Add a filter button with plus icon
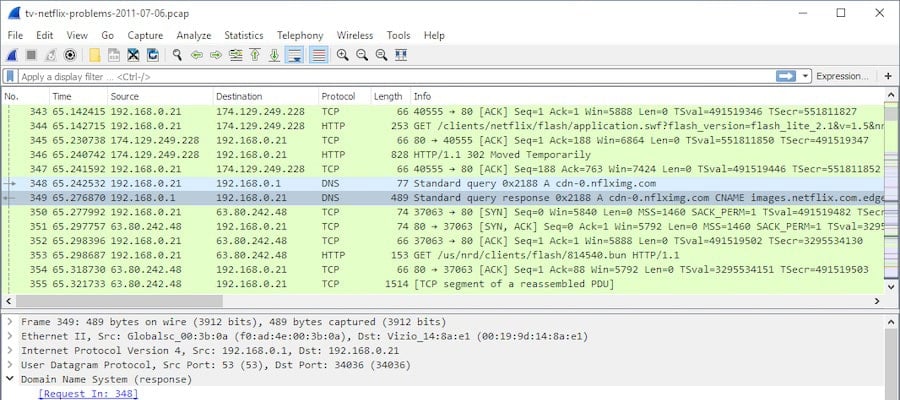Image resolution: width=900 pixels, height=400 pixels. [x=889, y=76]
